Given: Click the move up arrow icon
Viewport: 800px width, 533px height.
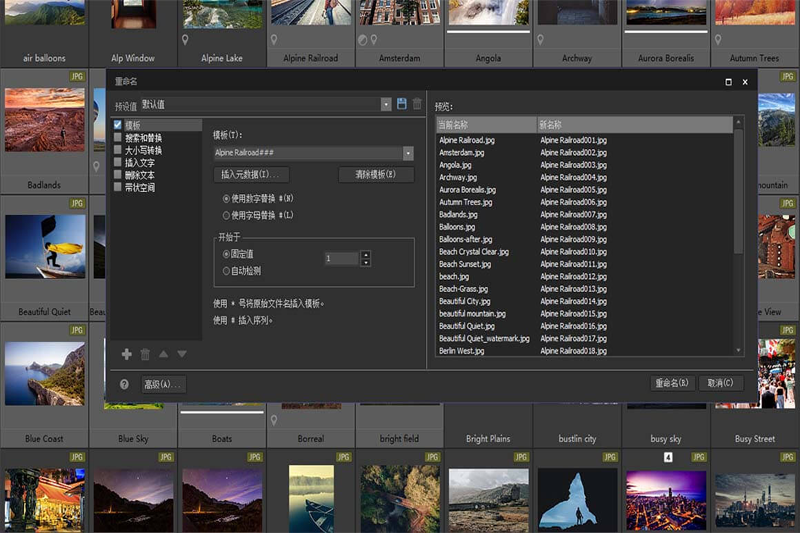Looking at the screenshot, I should [164, 354].
